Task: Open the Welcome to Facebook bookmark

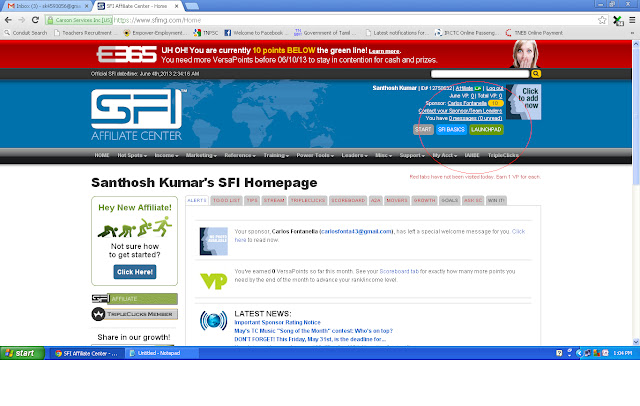Action: click(254, 33)
